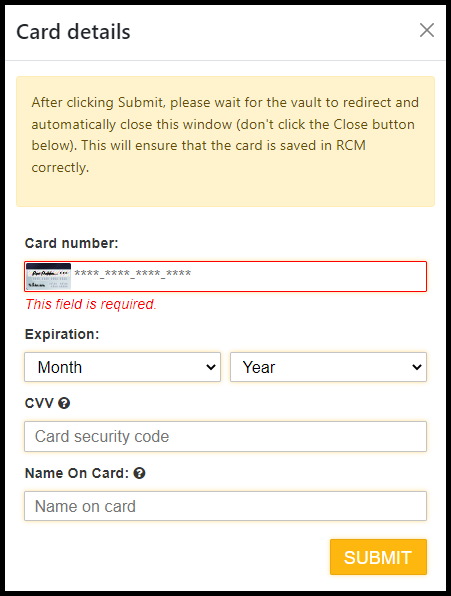Click the credit card image icon
This screenshot has height=596, width=451.
(x=48, y=276)
